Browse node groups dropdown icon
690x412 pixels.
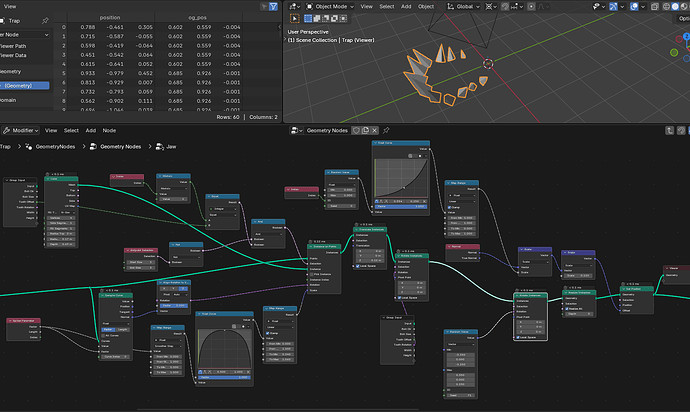click(297, 130)
